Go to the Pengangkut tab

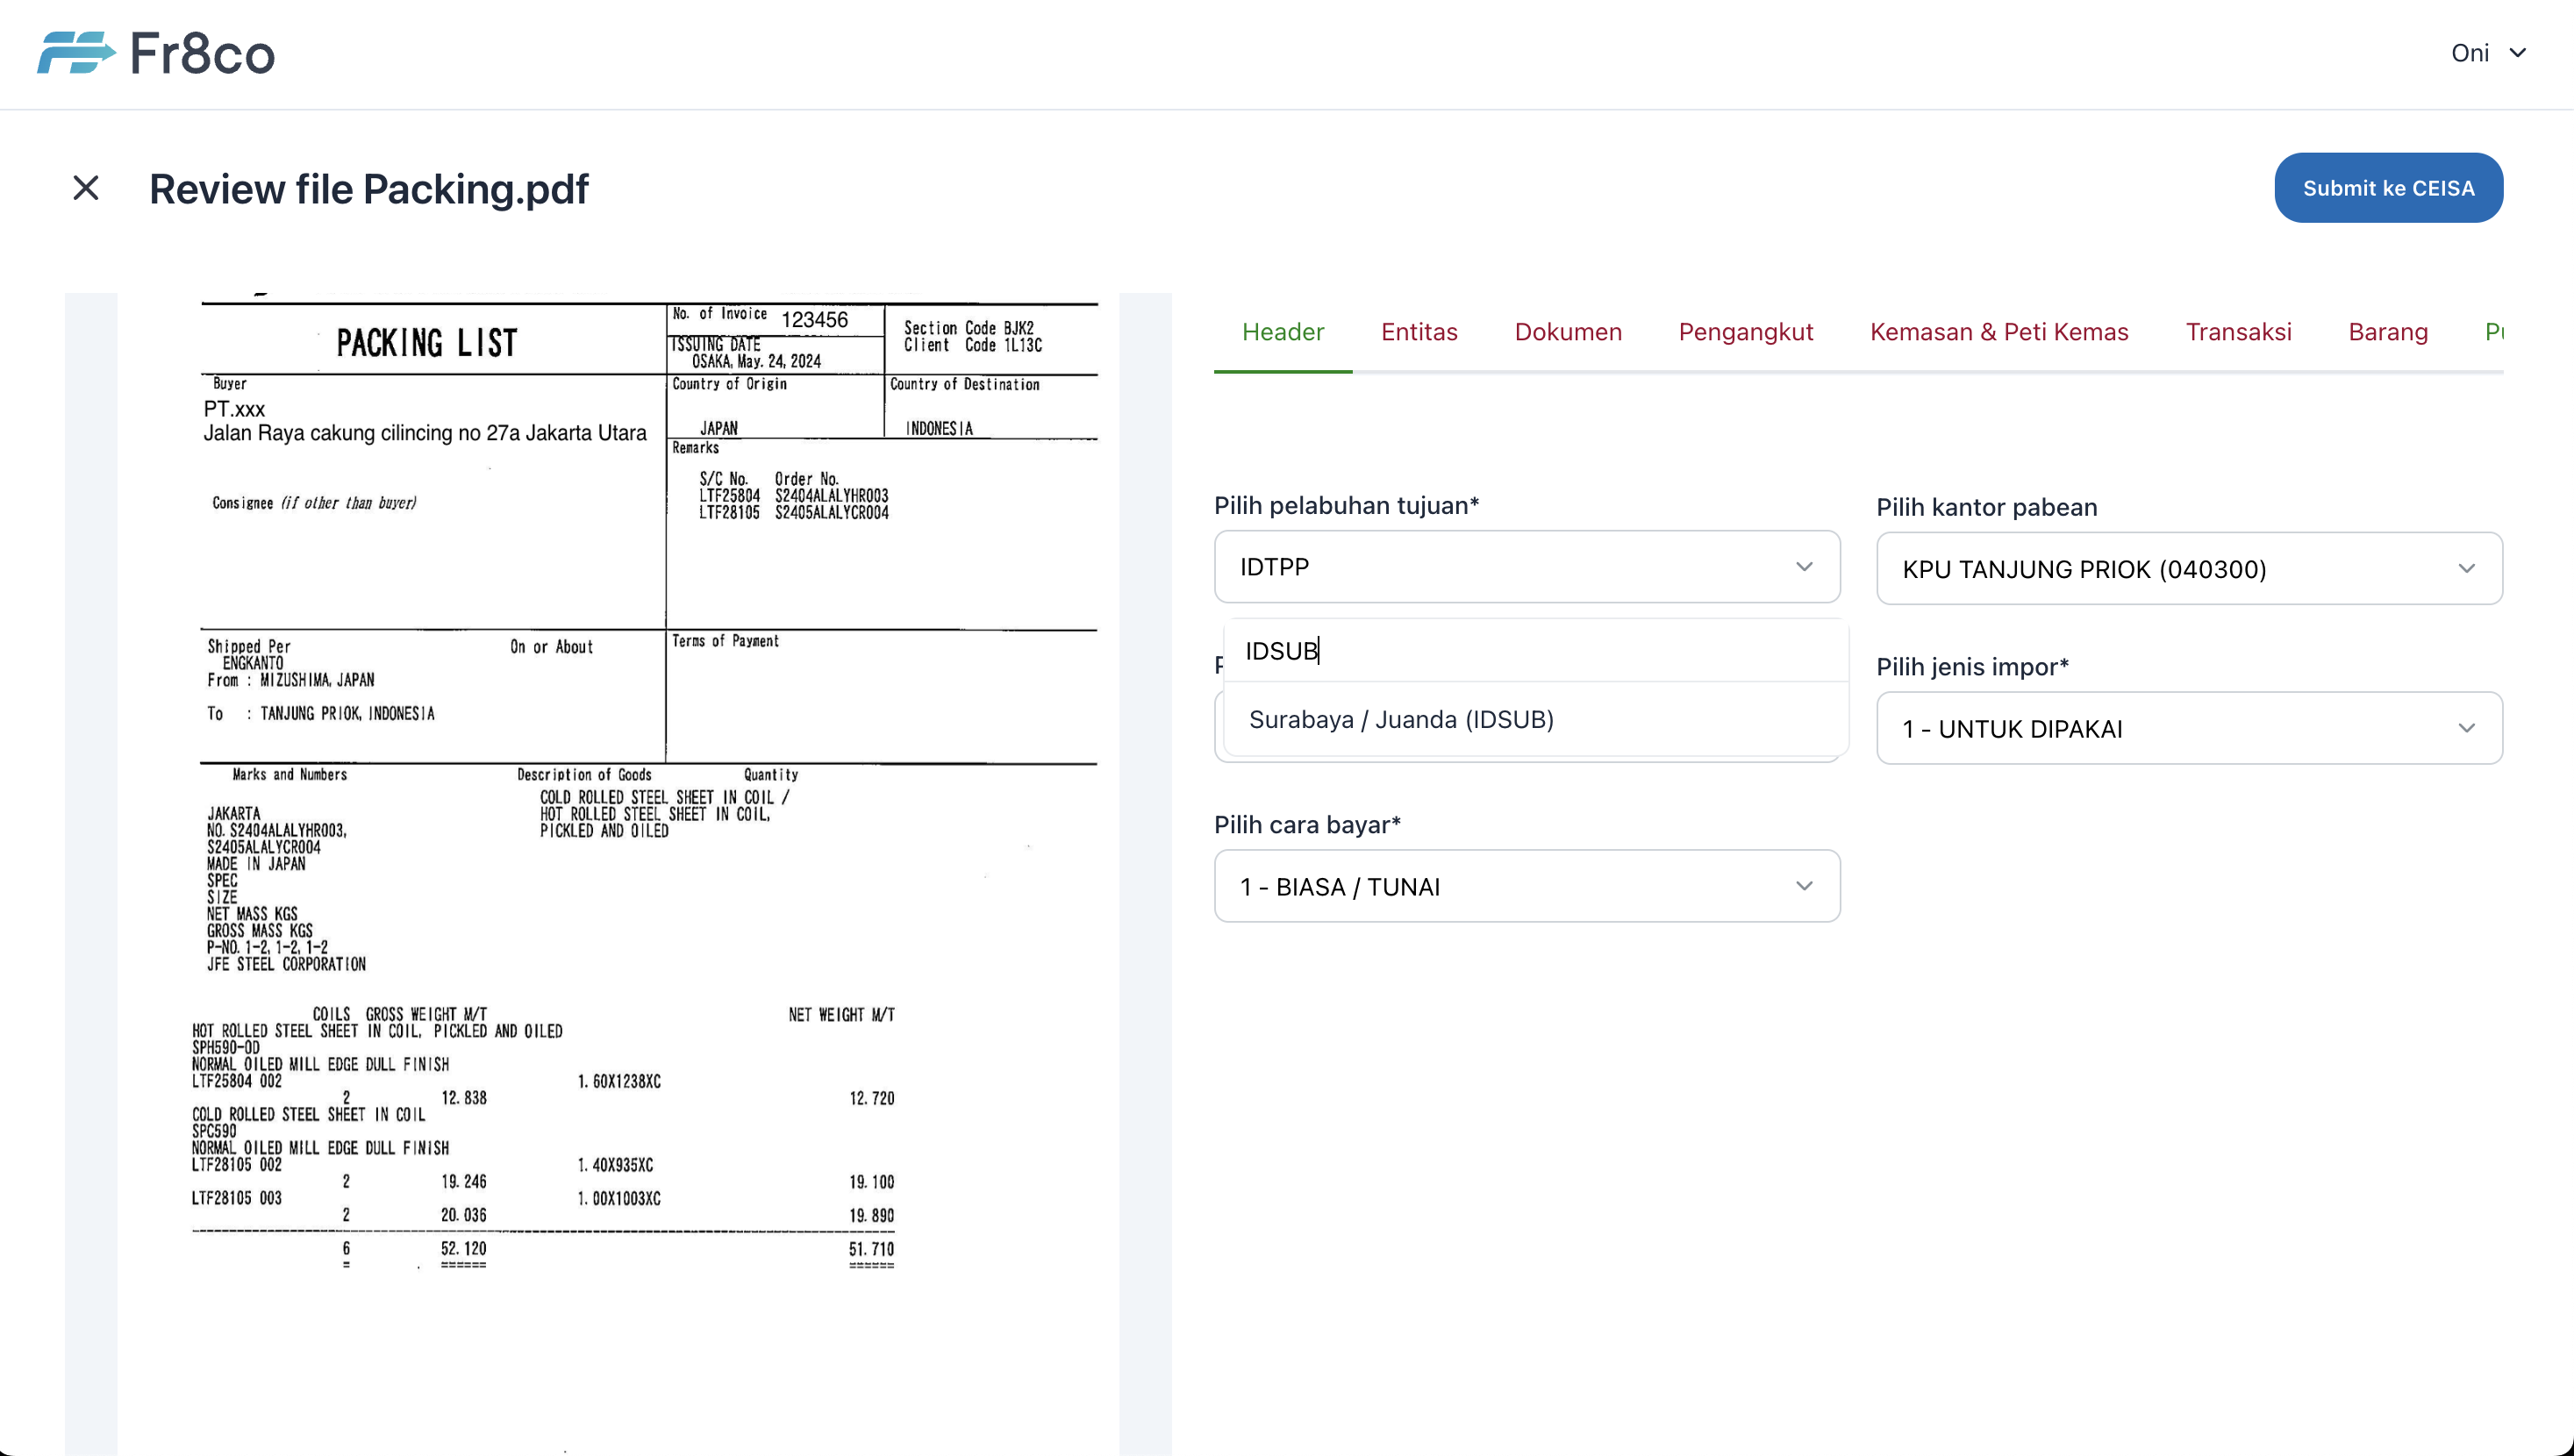1745,332
